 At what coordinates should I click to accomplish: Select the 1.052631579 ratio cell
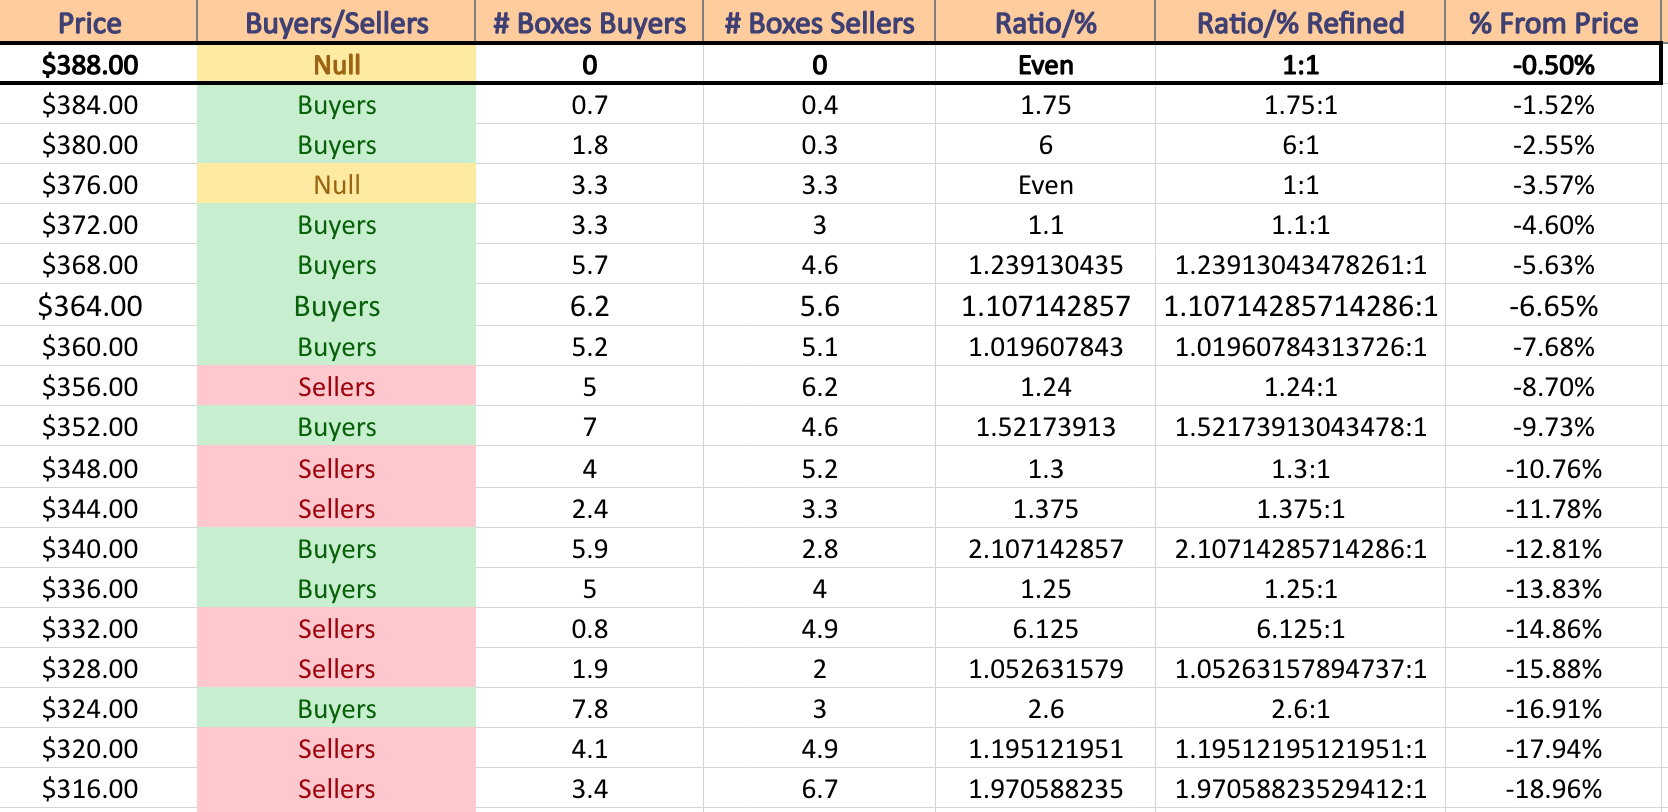1045,669
